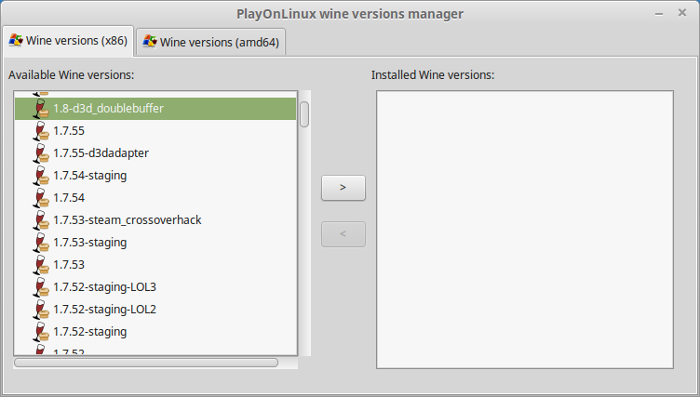Click wine icon next to 1.7.54-staging
This screenshot has height=397, width=700.
coord(41,176)
